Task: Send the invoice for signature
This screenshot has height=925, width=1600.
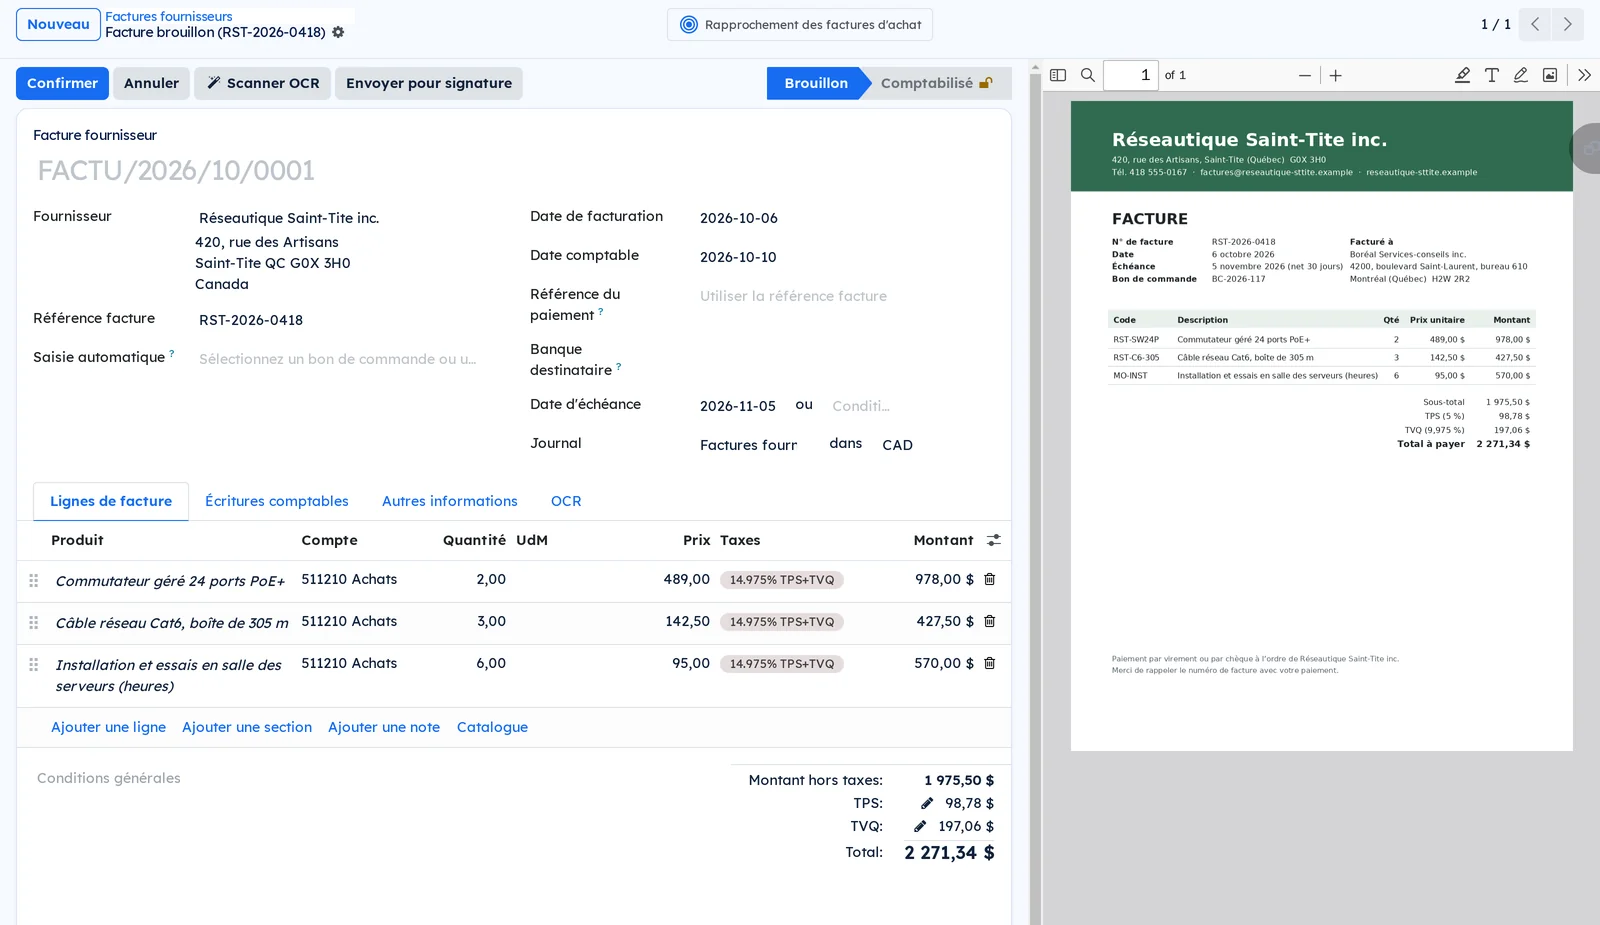Action: tap(429, 83)
